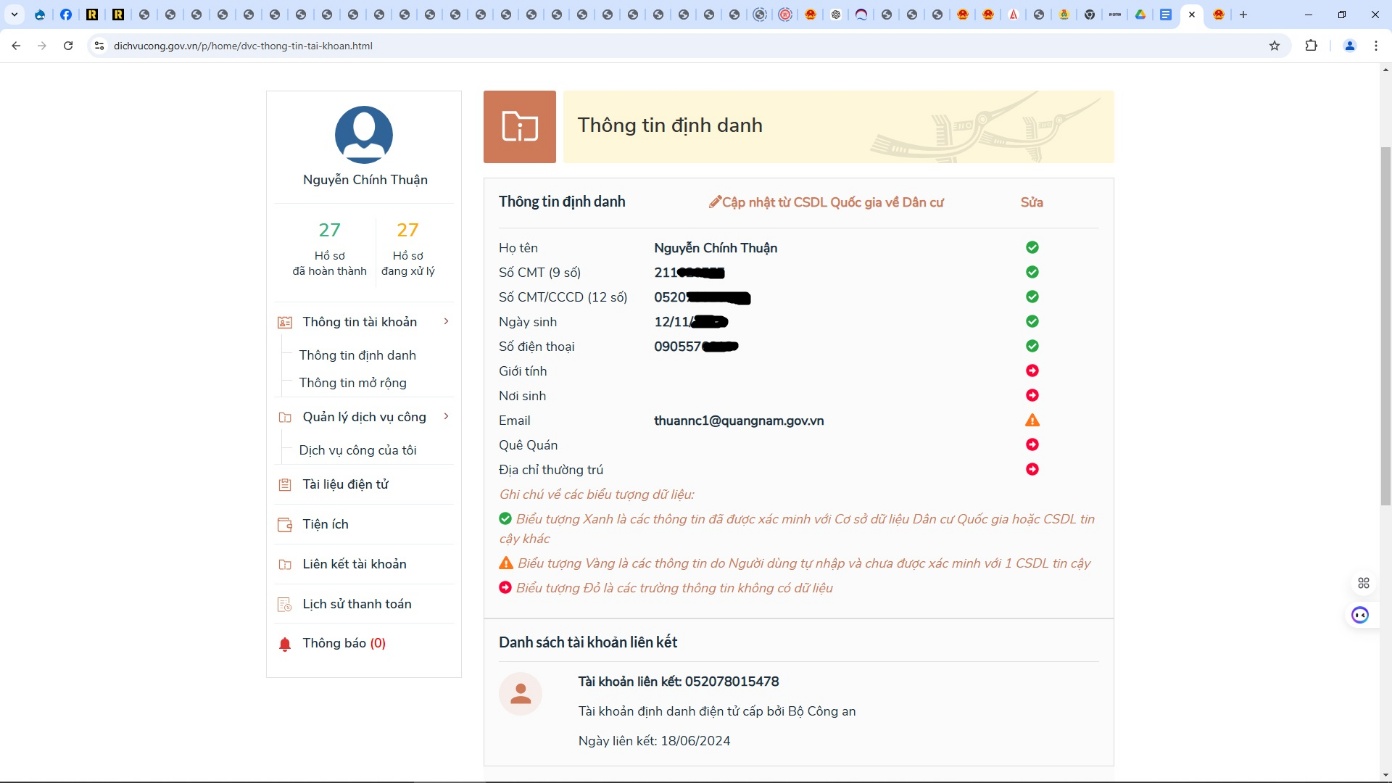Click the yellow warning icon beside Email
Screen dimensions: 1392x783
click(x=1032, y=420)
